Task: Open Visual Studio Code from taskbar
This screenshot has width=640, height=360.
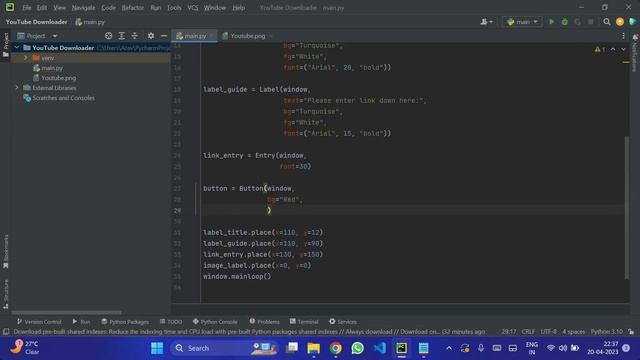Action: [x=380, y=348]
